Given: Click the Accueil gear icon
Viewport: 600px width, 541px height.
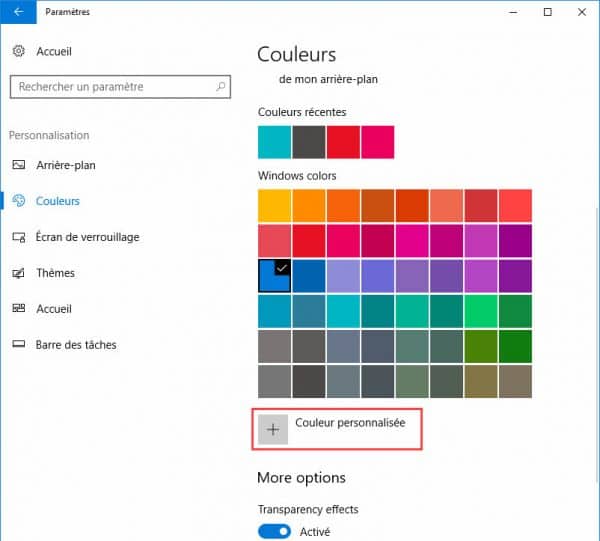Looking at the screenshot, I should click(17, 51).
